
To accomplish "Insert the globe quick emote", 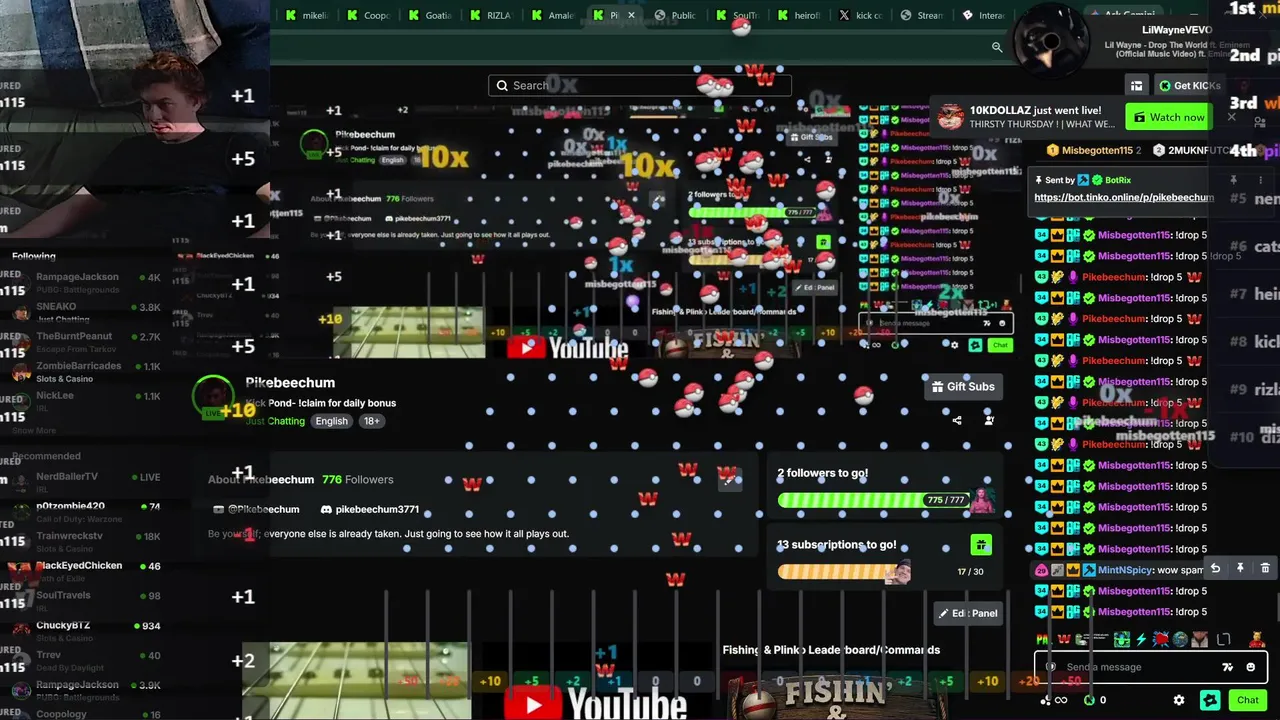I will point(1181,639).
